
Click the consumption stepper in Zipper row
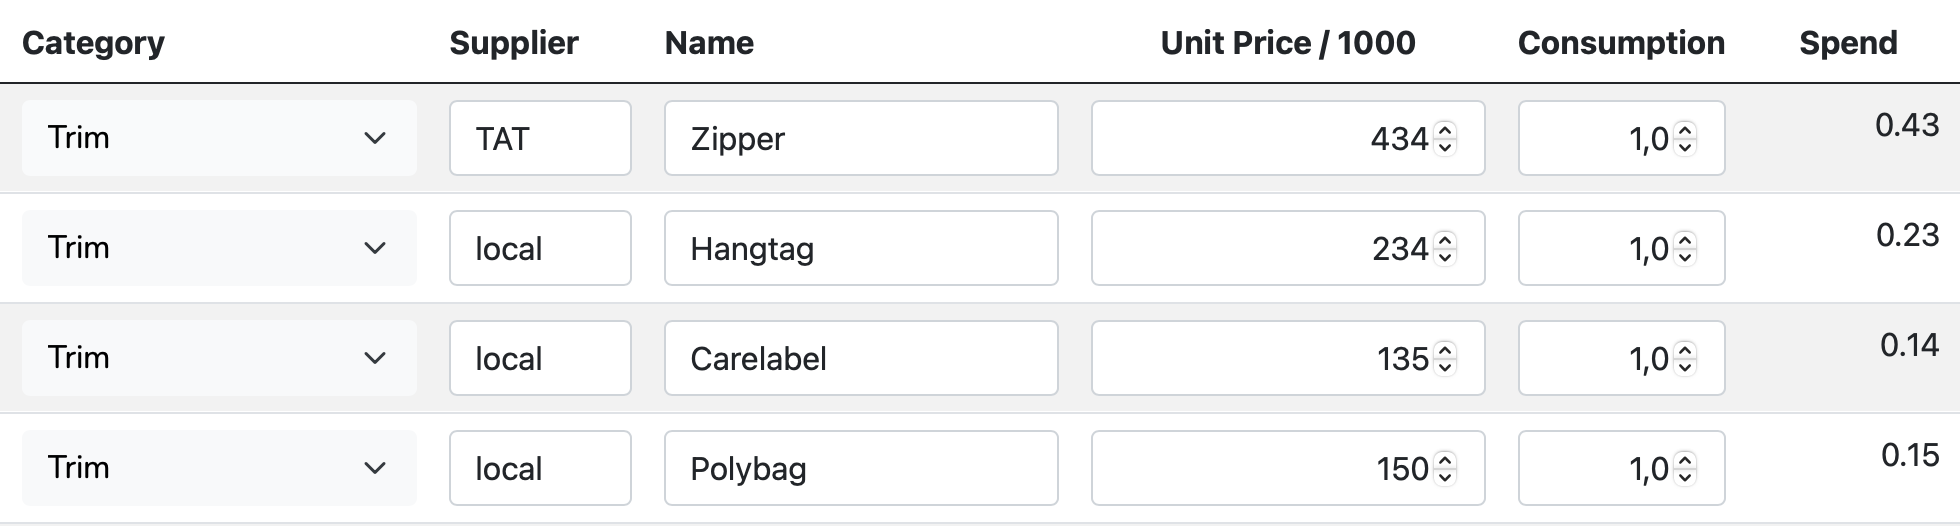1685,138
